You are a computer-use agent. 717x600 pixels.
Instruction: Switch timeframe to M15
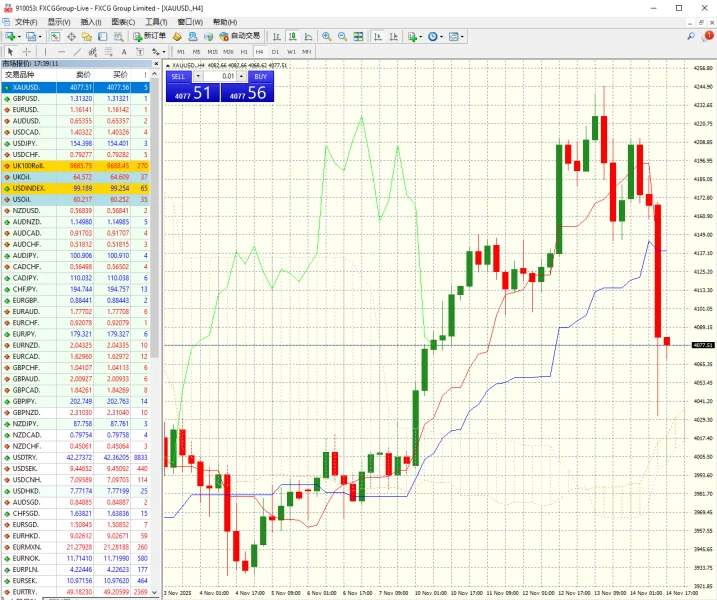[x=213, y=52]
